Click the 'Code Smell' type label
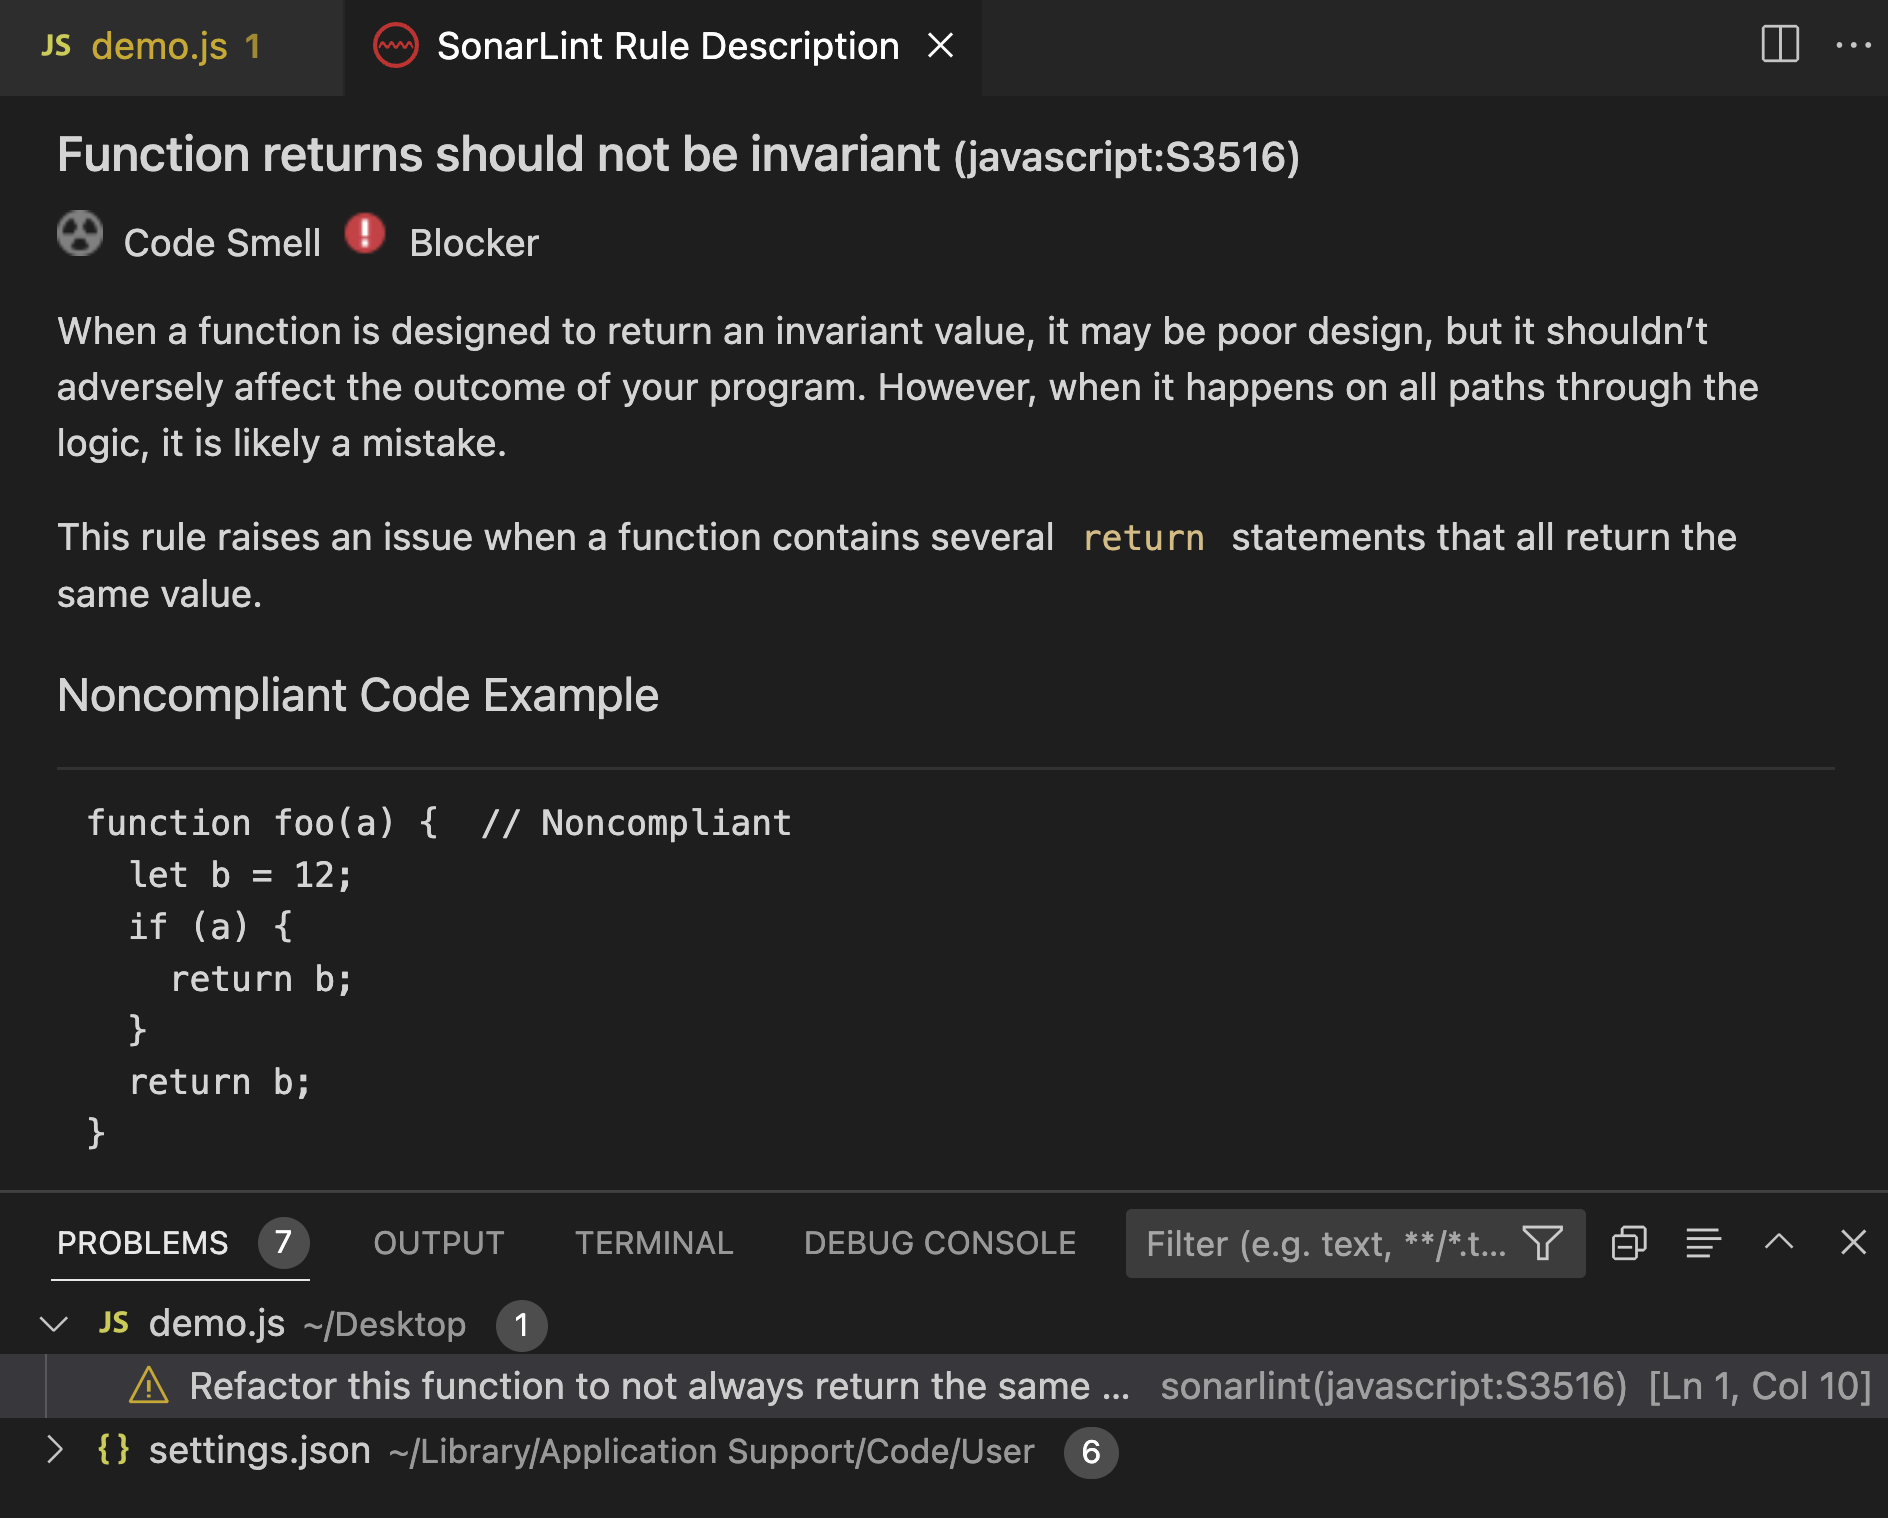Screen dimensions: 1888x1518 222,243
